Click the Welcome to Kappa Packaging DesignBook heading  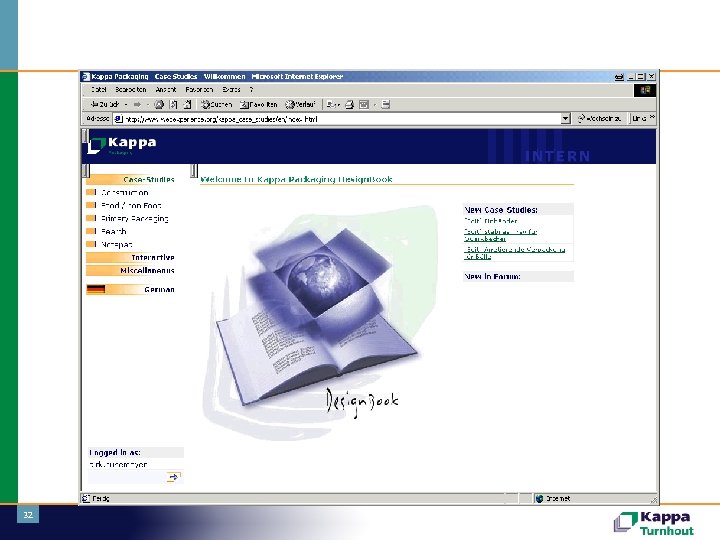(x=296, y=179)
